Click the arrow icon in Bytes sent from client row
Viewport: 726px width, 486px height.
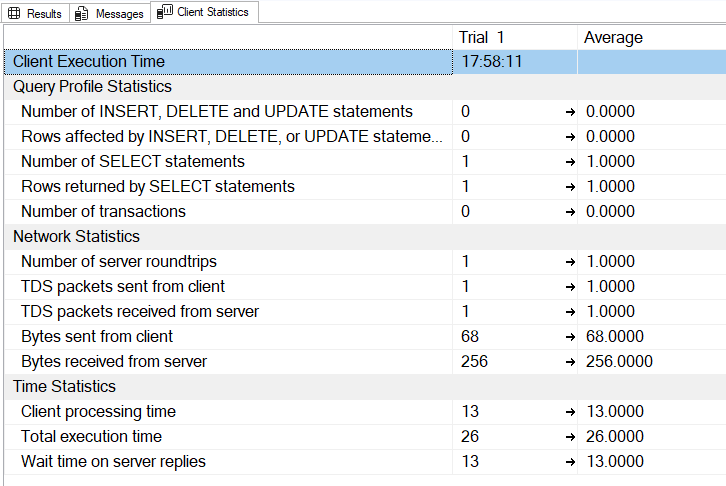pyautogui.click(x=570, y=337)
